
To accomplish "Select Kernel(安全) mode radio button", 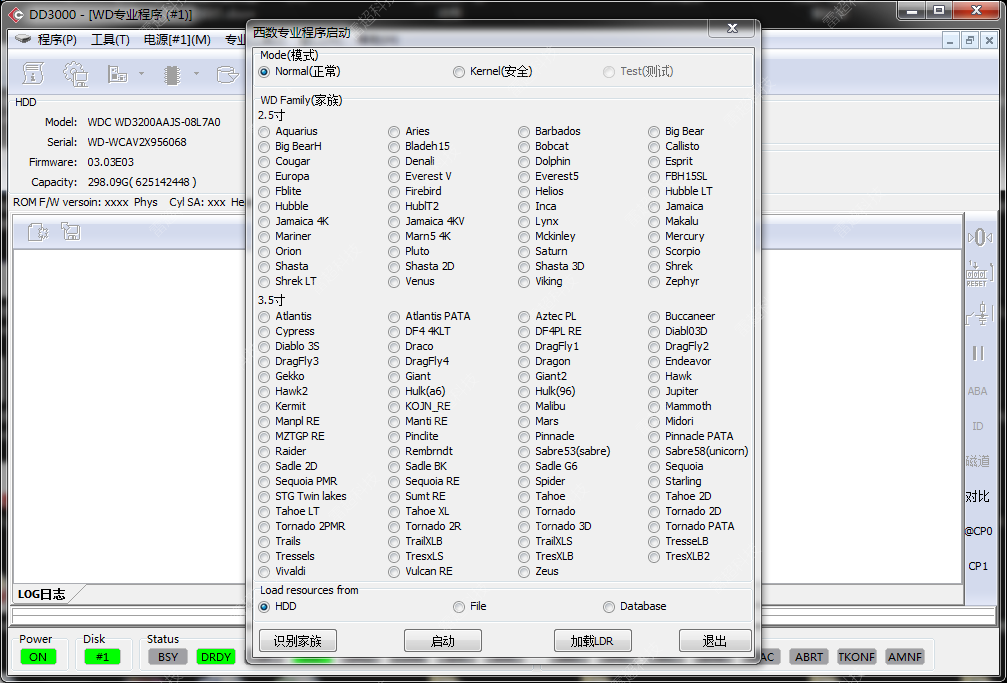I will (x=493, y=71).
